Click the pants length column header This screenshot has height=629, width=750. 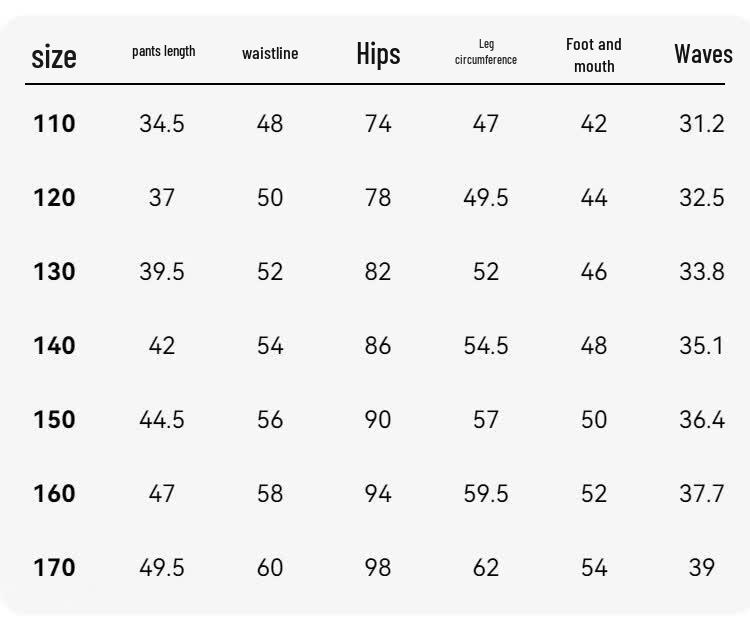tap(164, 51)
